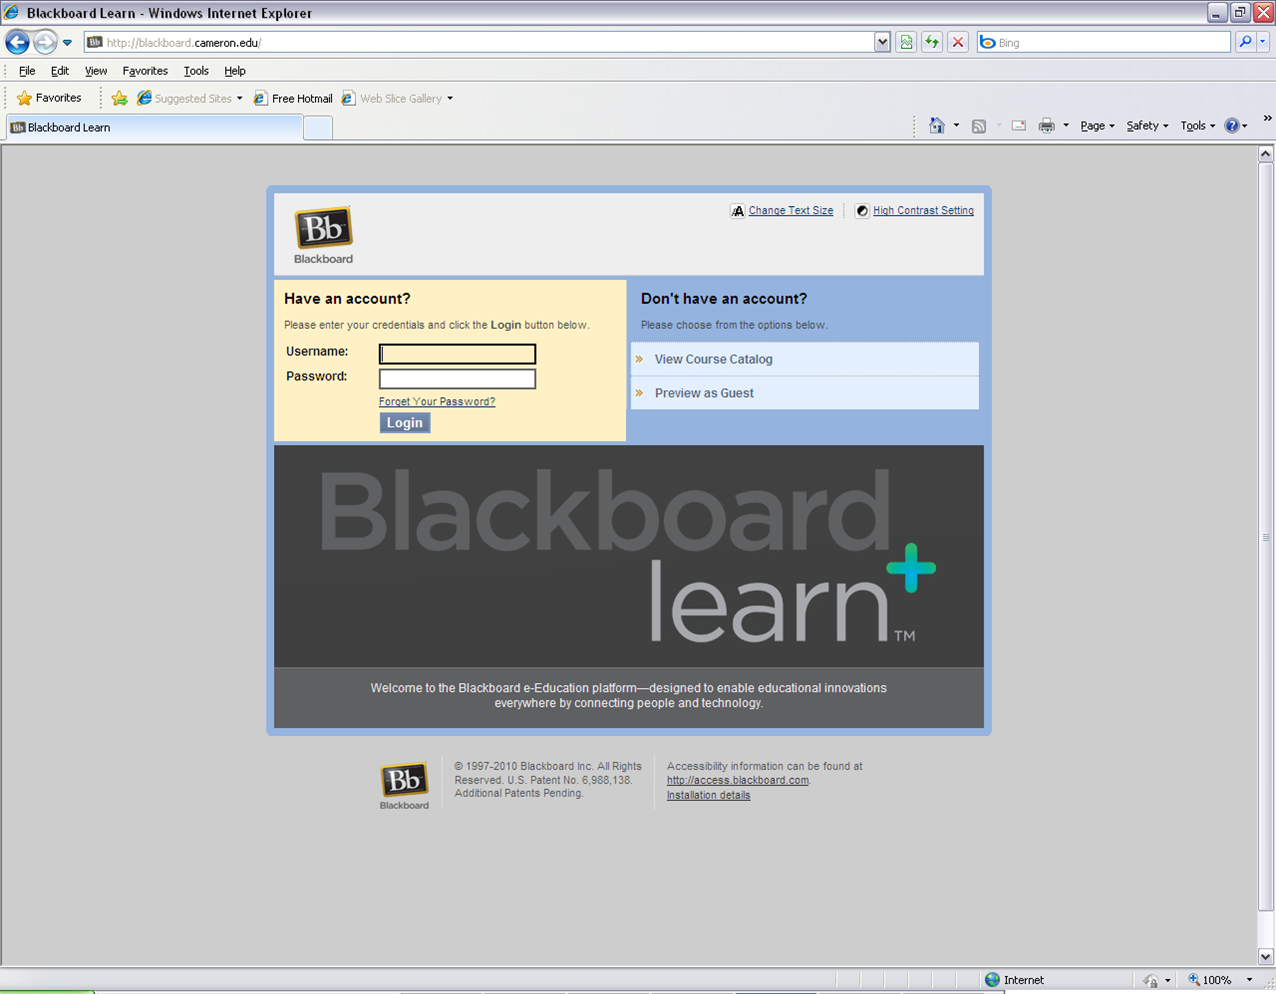The image size is (1276, 994).
Task: Click the Change Text Size icon
Action: point(737,211)
